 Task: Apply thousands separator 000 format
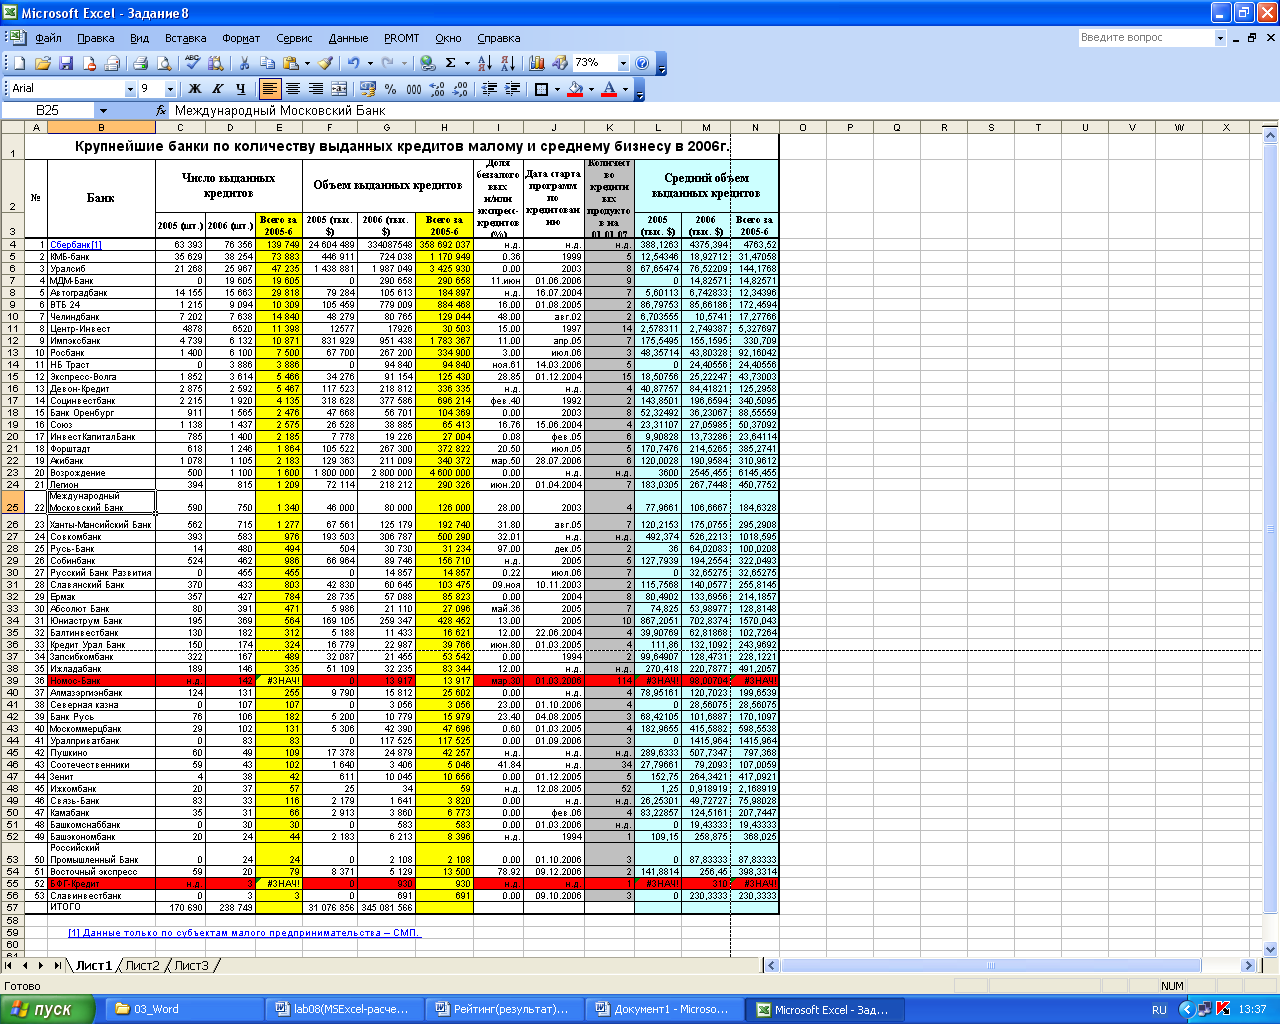pyautogui.click(x=414, y=89)
